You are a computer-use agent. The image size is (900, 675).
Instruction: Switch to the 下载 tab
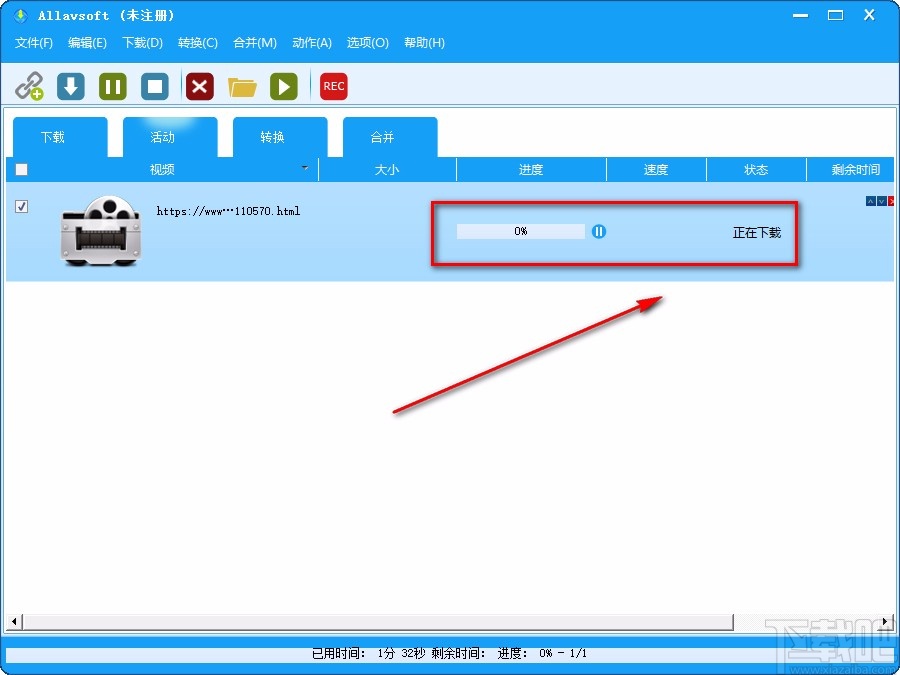(60, 137)
